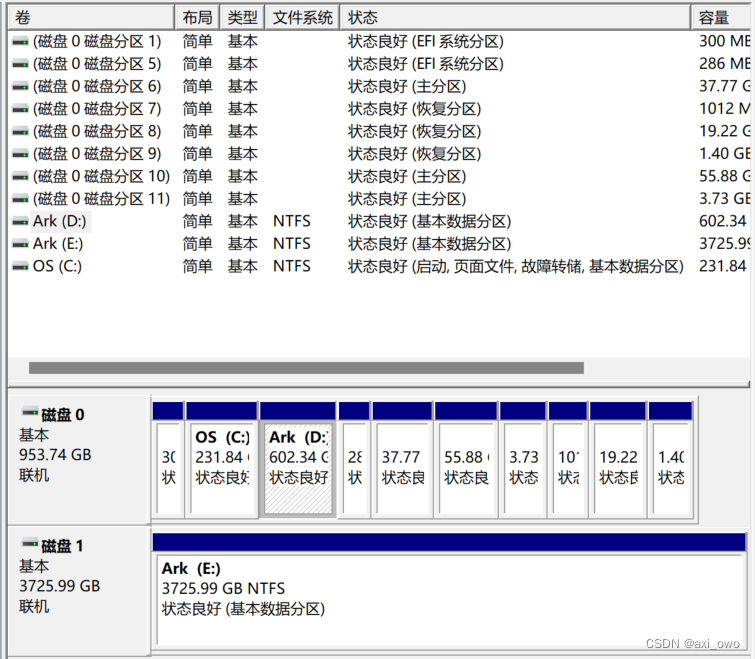Sort by the 容量 column header
This screenshot has height=659, width=755.
[722, 18]
